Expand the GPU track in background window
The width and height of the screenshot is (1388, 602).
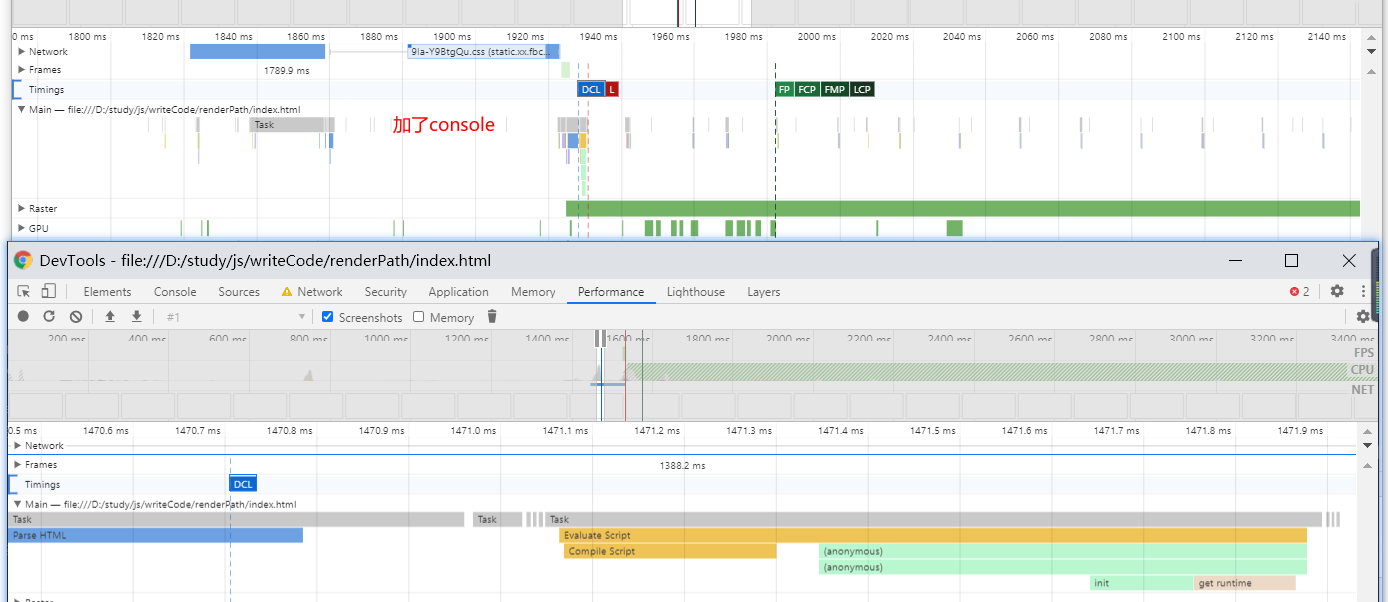coord(22,228)
